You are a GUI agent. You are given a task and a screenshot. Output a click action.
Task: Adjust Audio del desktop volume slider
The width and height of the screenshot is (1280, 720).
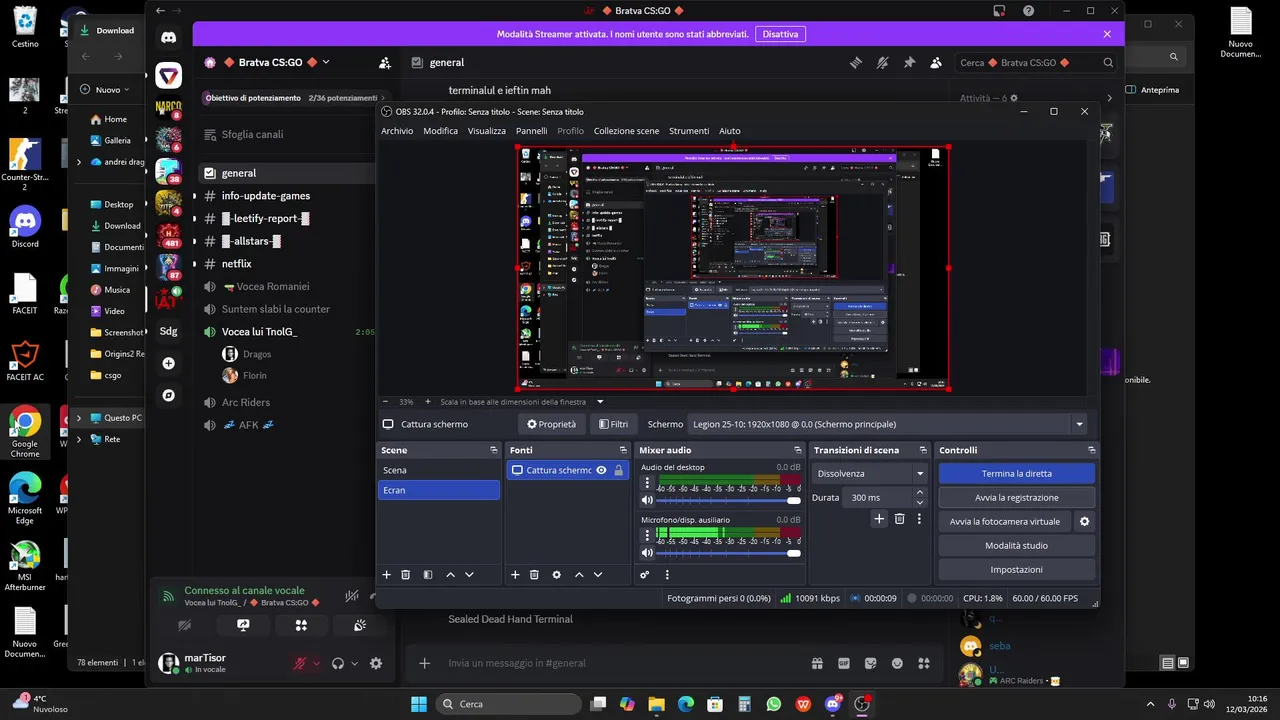(729, 500)
